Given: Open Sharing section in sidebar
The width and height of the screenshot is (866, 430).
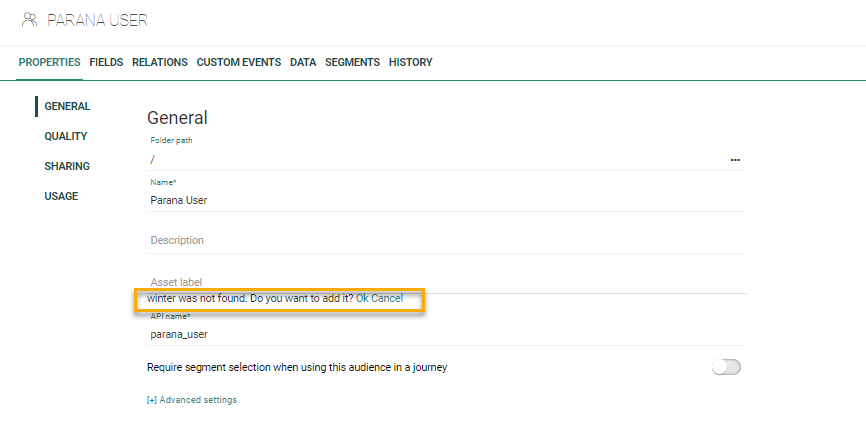Looking at the screenshot, I should tap(67, 166).
